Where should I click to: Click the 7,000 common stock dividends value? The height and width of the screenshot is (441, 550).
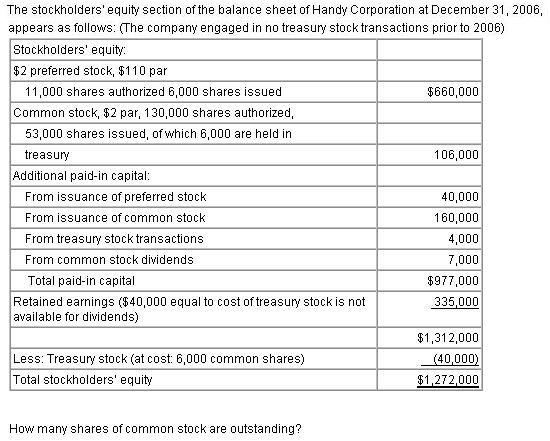(463, 260)
